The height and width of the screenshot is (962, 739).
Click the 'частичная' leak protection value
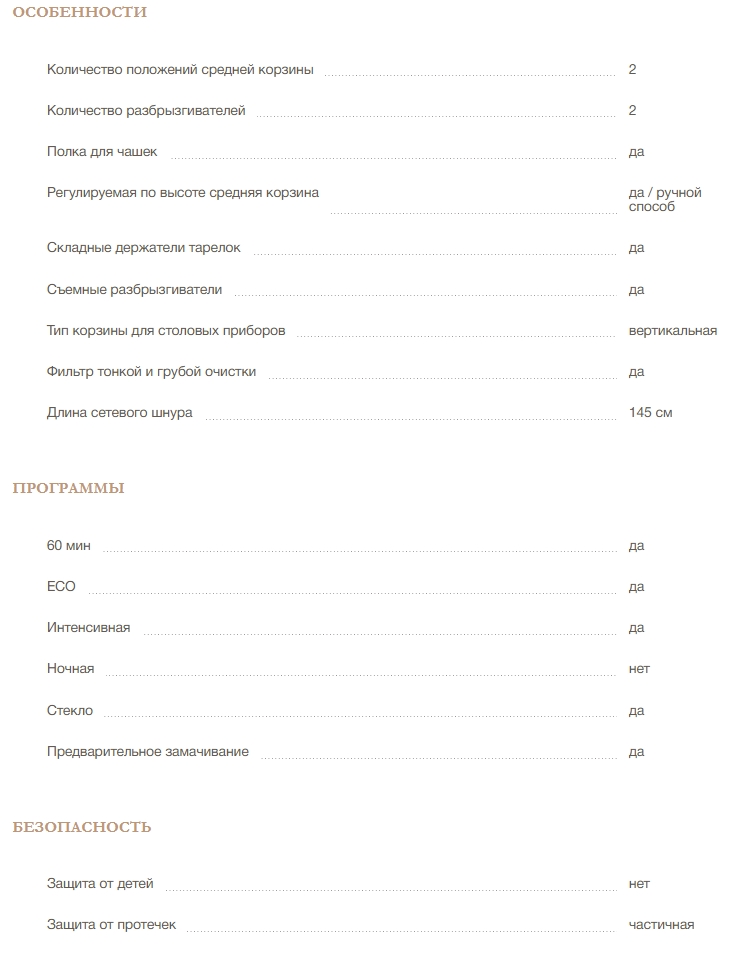coord(661,925)
